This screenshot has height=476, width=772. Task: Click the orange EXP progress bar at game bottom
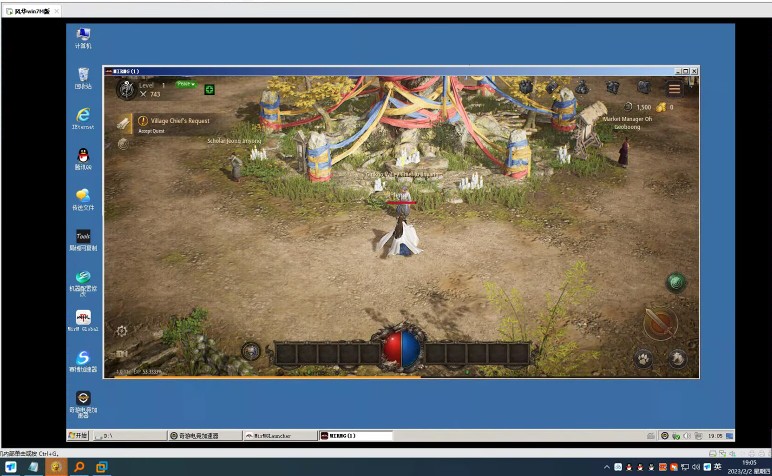(x=267, y=377)
